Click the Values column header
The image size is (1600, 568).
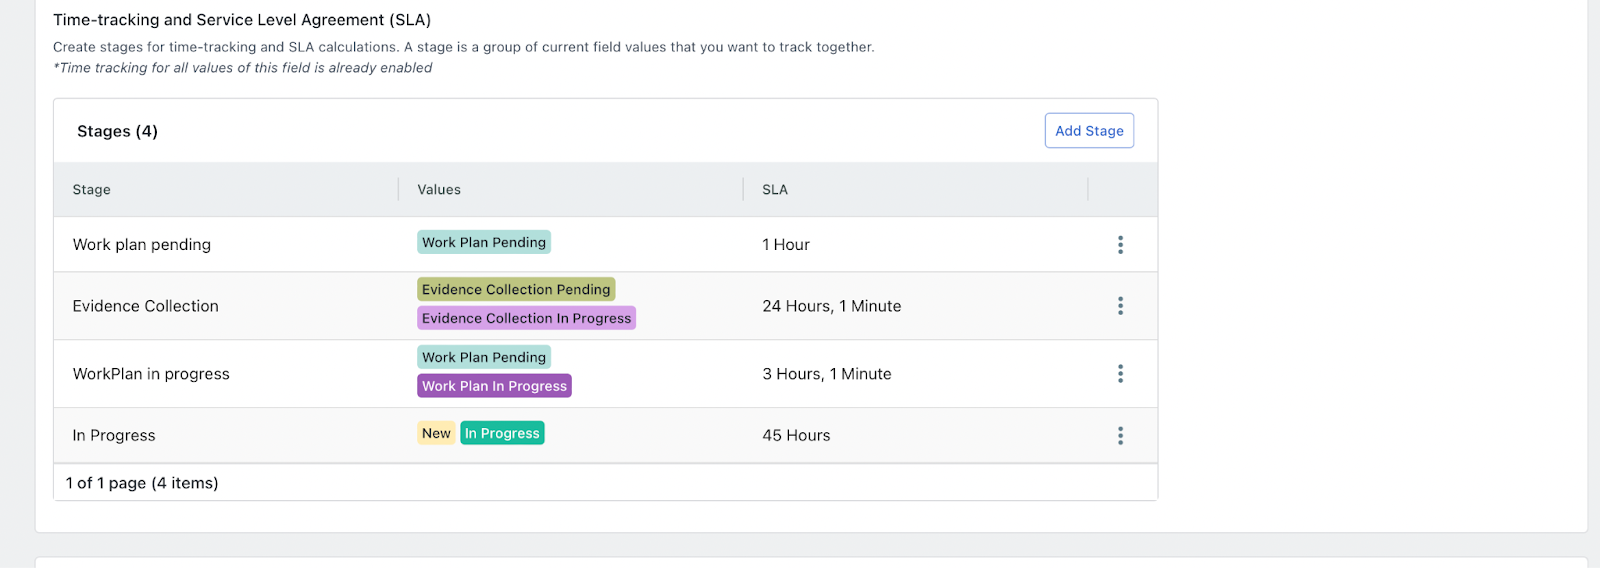click(x=439, y=190)
